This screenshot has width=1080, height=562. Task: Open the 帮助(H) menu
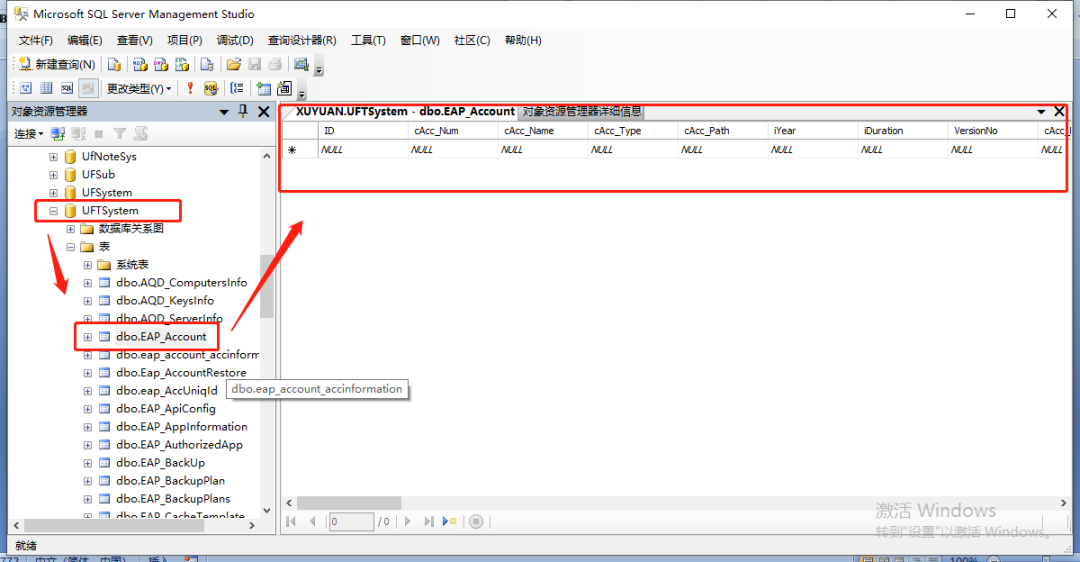523,40
